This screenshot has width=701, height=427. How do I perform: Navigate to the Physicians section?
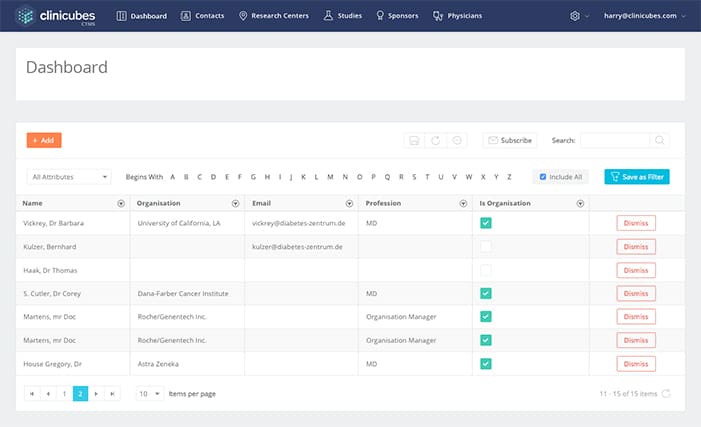point(457,16)
